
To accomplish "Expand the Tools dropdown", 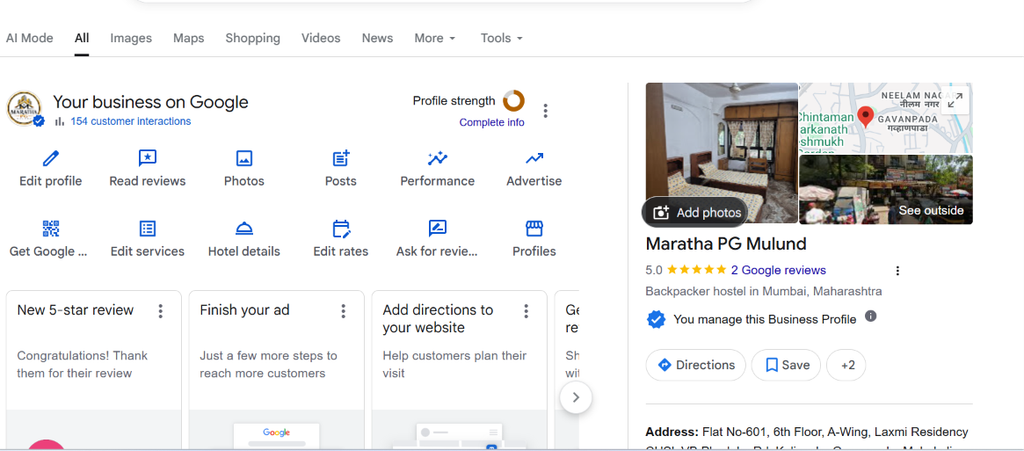I will 502,38.
